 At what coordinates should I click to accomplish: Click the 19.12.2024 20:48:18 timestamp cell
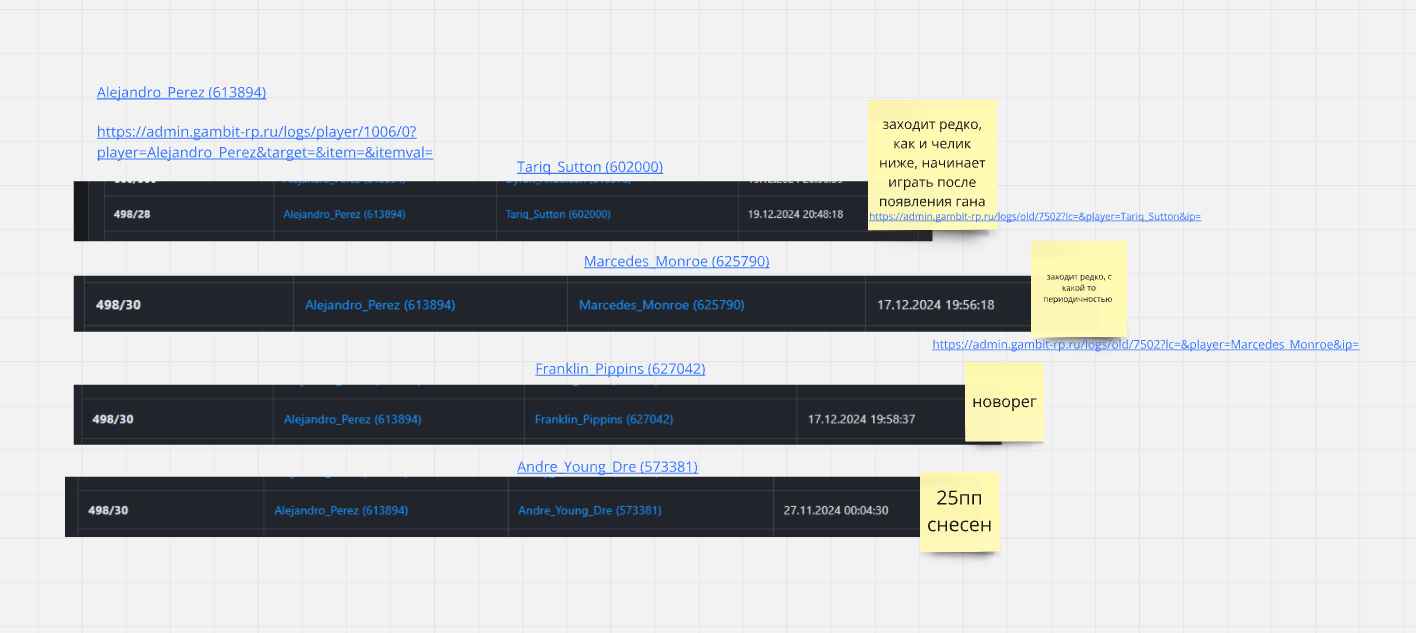[795, 214]
